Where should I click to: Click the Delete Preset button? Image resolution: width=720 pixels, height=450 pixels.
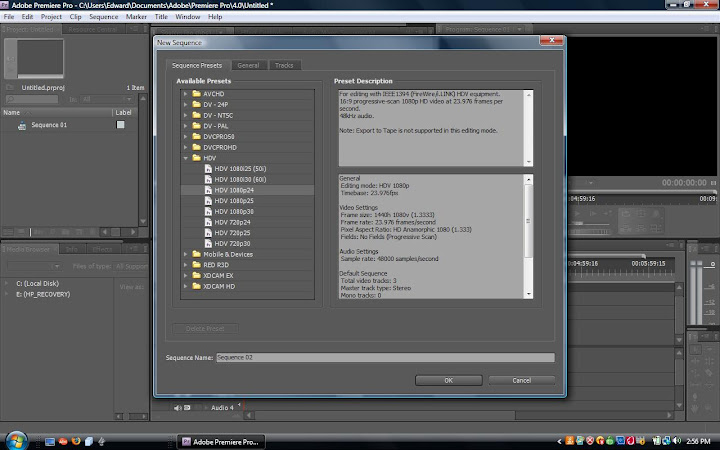click(205, 328)
